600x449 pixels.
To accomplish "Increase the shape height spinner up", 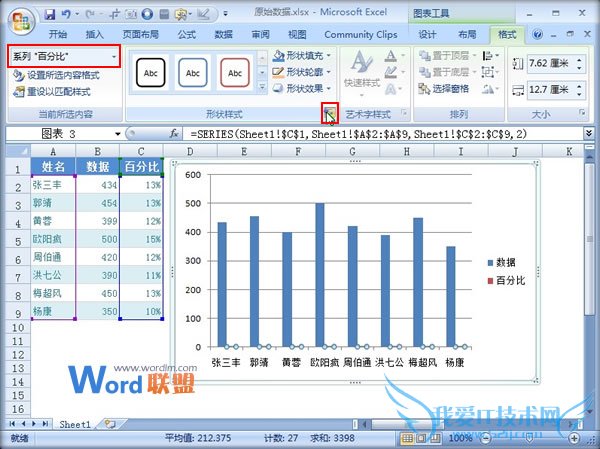I will point(579,59).
